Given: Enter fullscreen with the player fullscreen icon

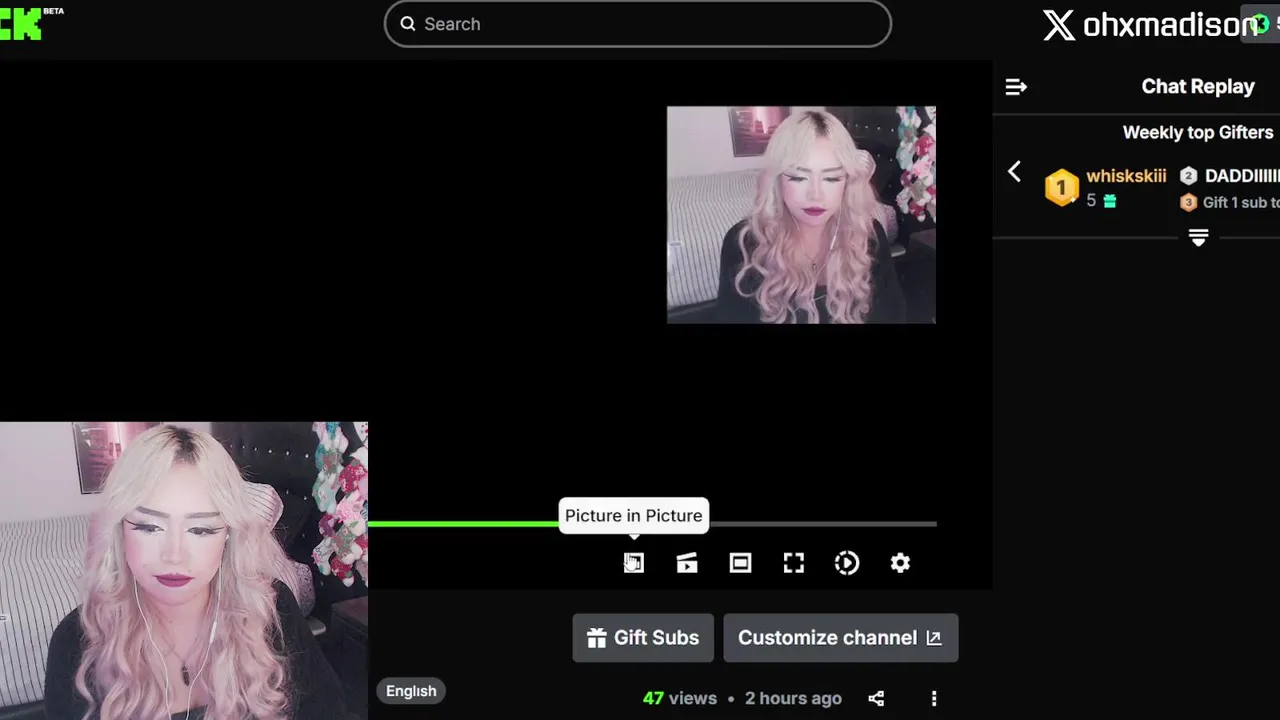Looking at the screenshot, I should (x=794, y=563).
